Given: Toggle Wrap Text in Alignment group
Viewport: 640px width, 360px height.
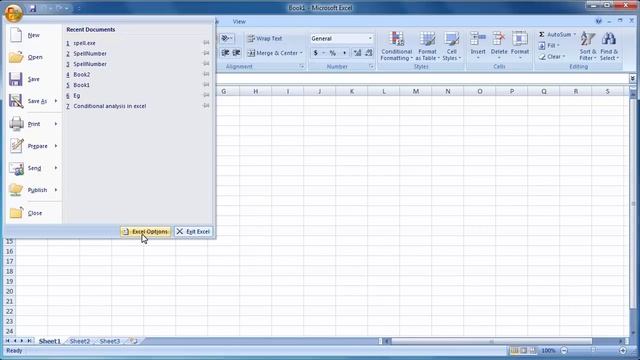Looking at the screenshot, I should click(x=264, y=38).
